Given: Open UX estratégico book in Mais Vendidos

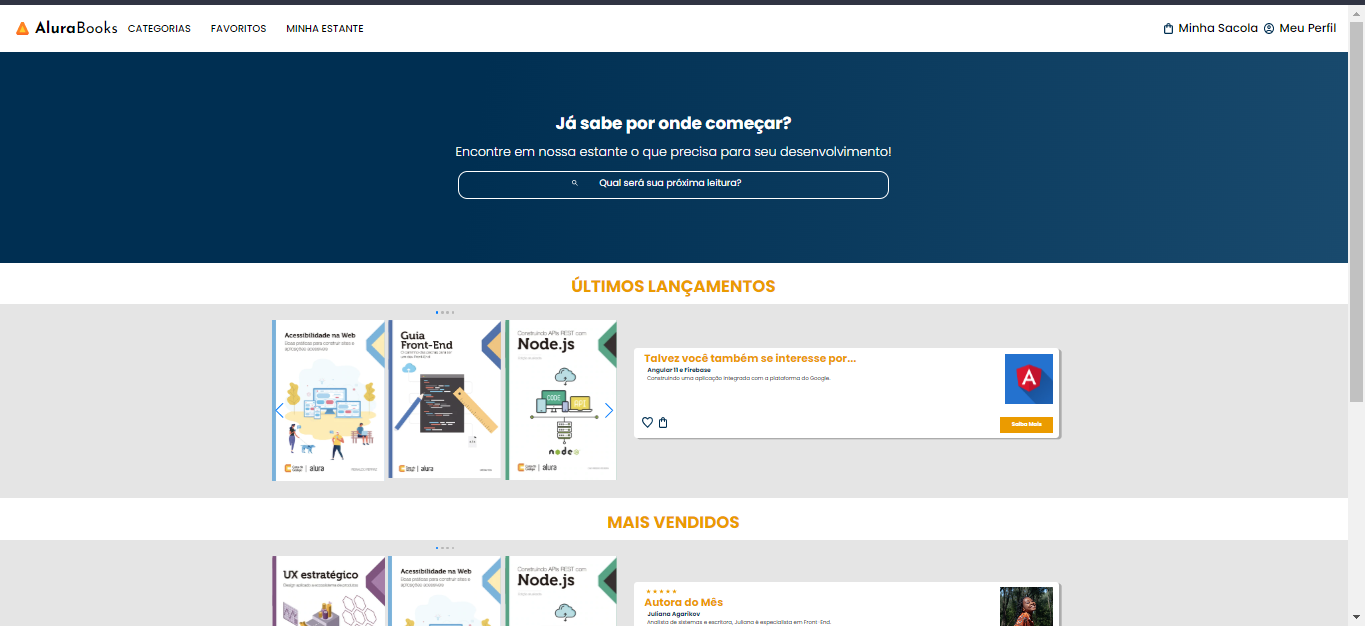Looking at the screenshot, I should pos(329,591).
